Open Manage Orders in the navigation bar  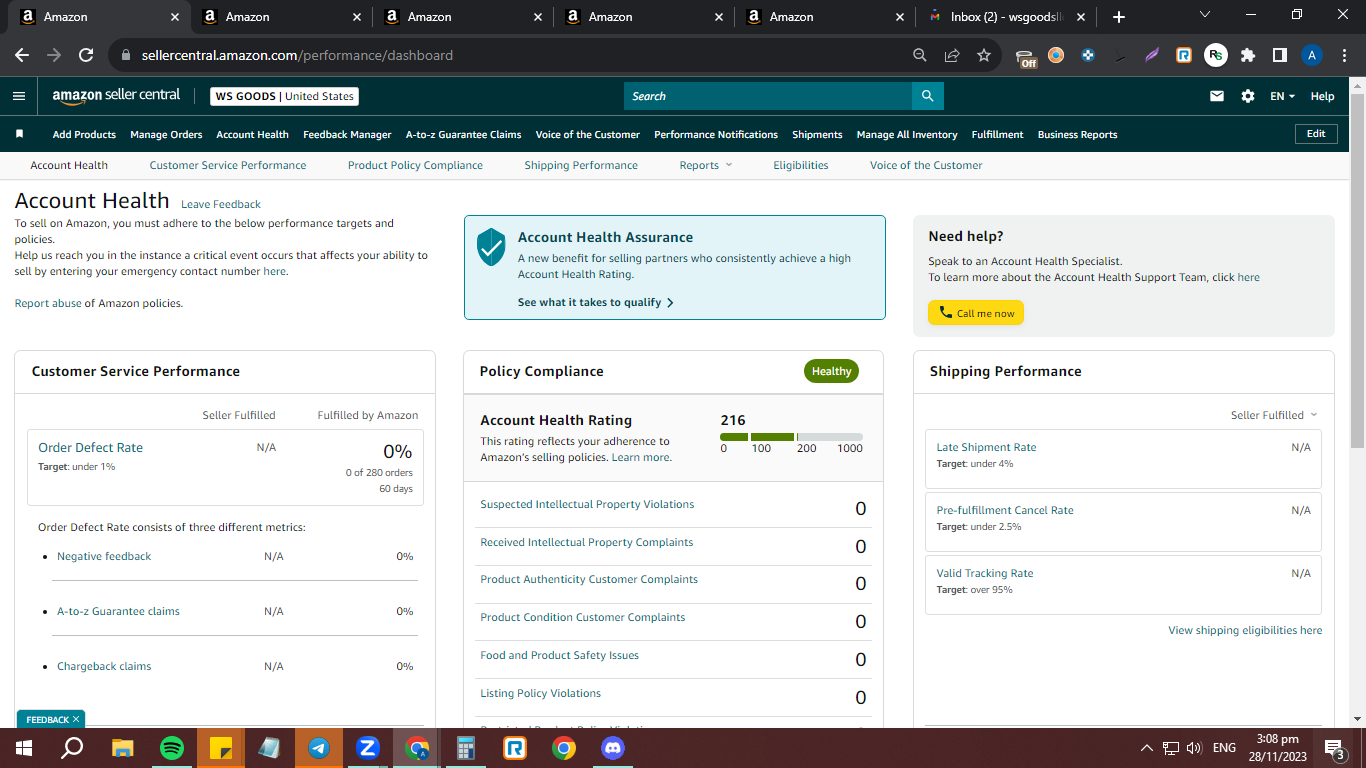tap(166, 134)
